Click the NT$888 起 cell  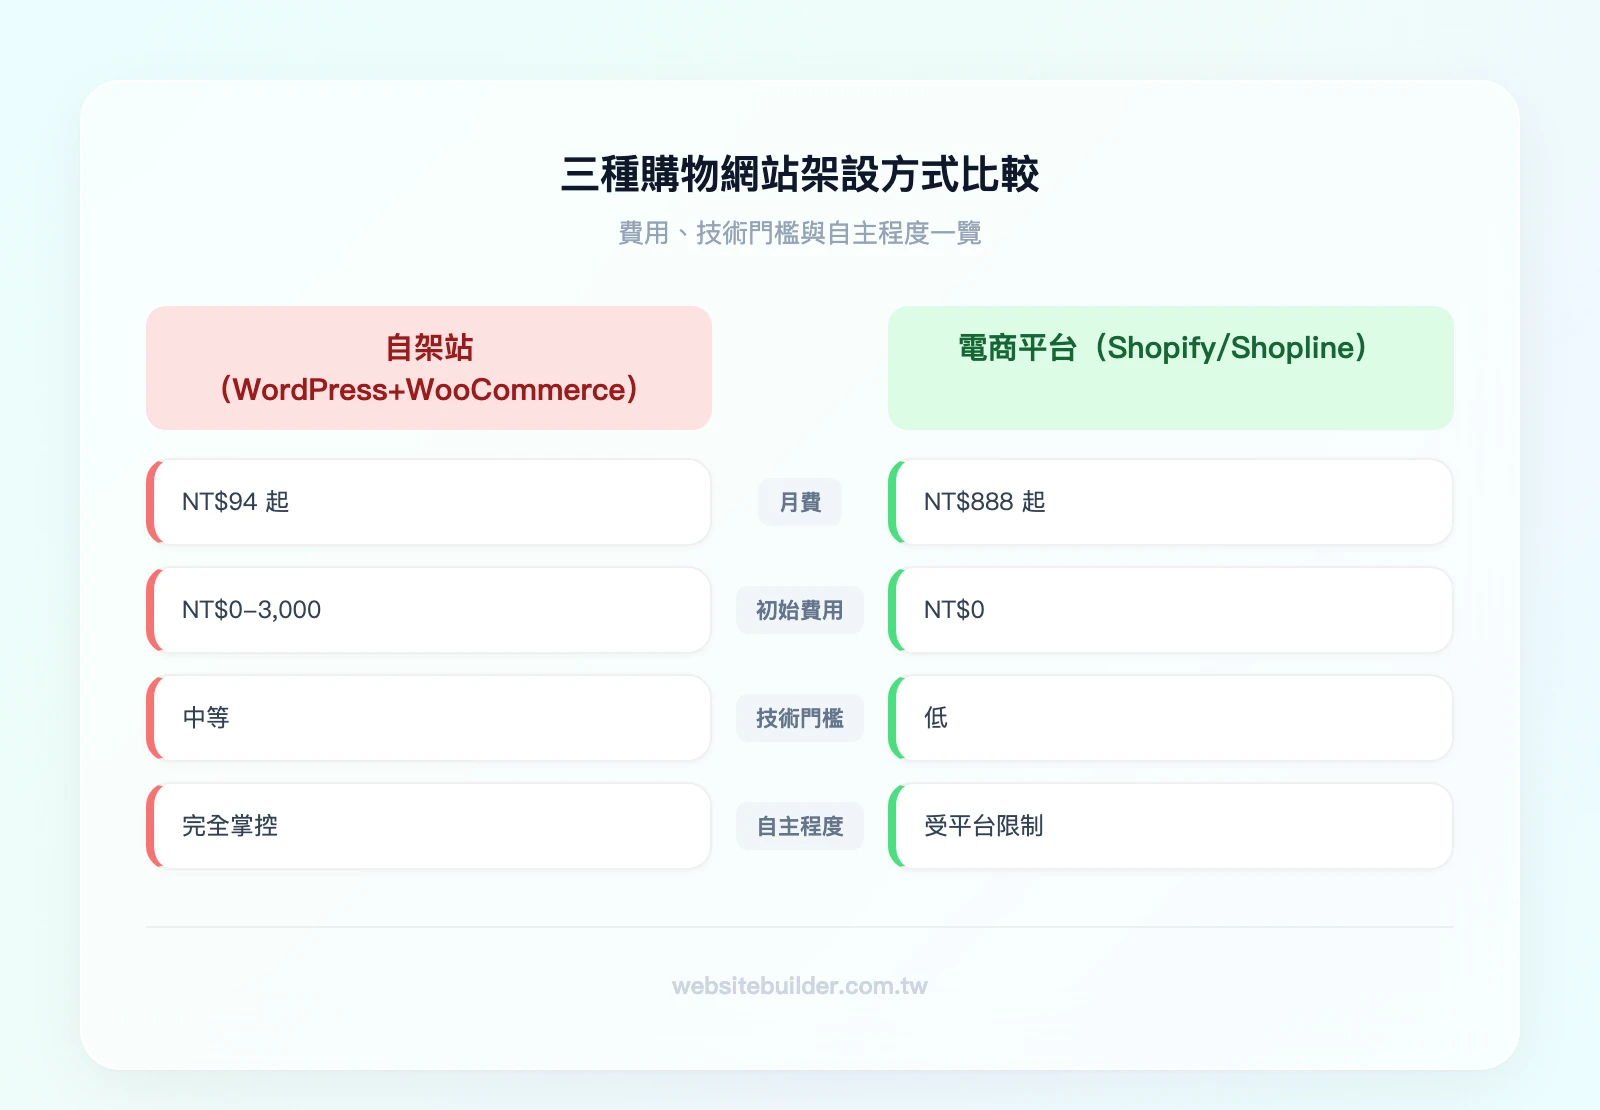1171,502
